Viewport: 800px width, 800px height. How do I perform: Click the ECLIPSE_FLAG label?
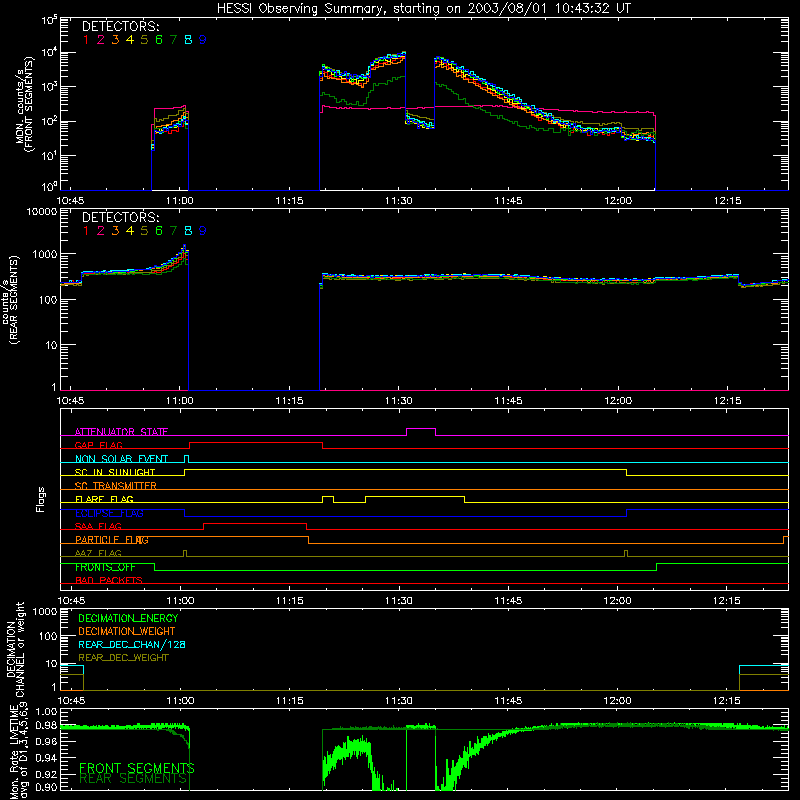109,513
